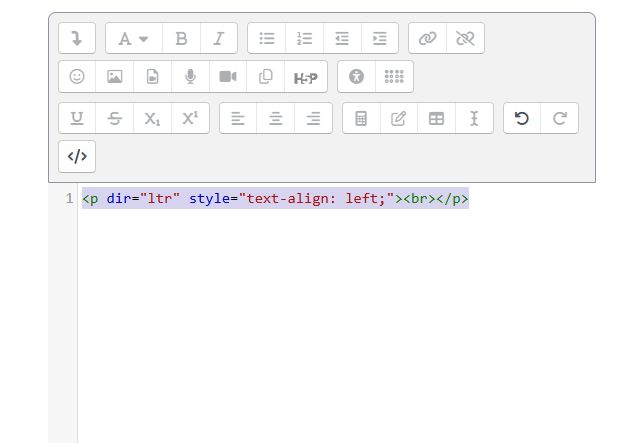Undo the last action

(522, 118)
